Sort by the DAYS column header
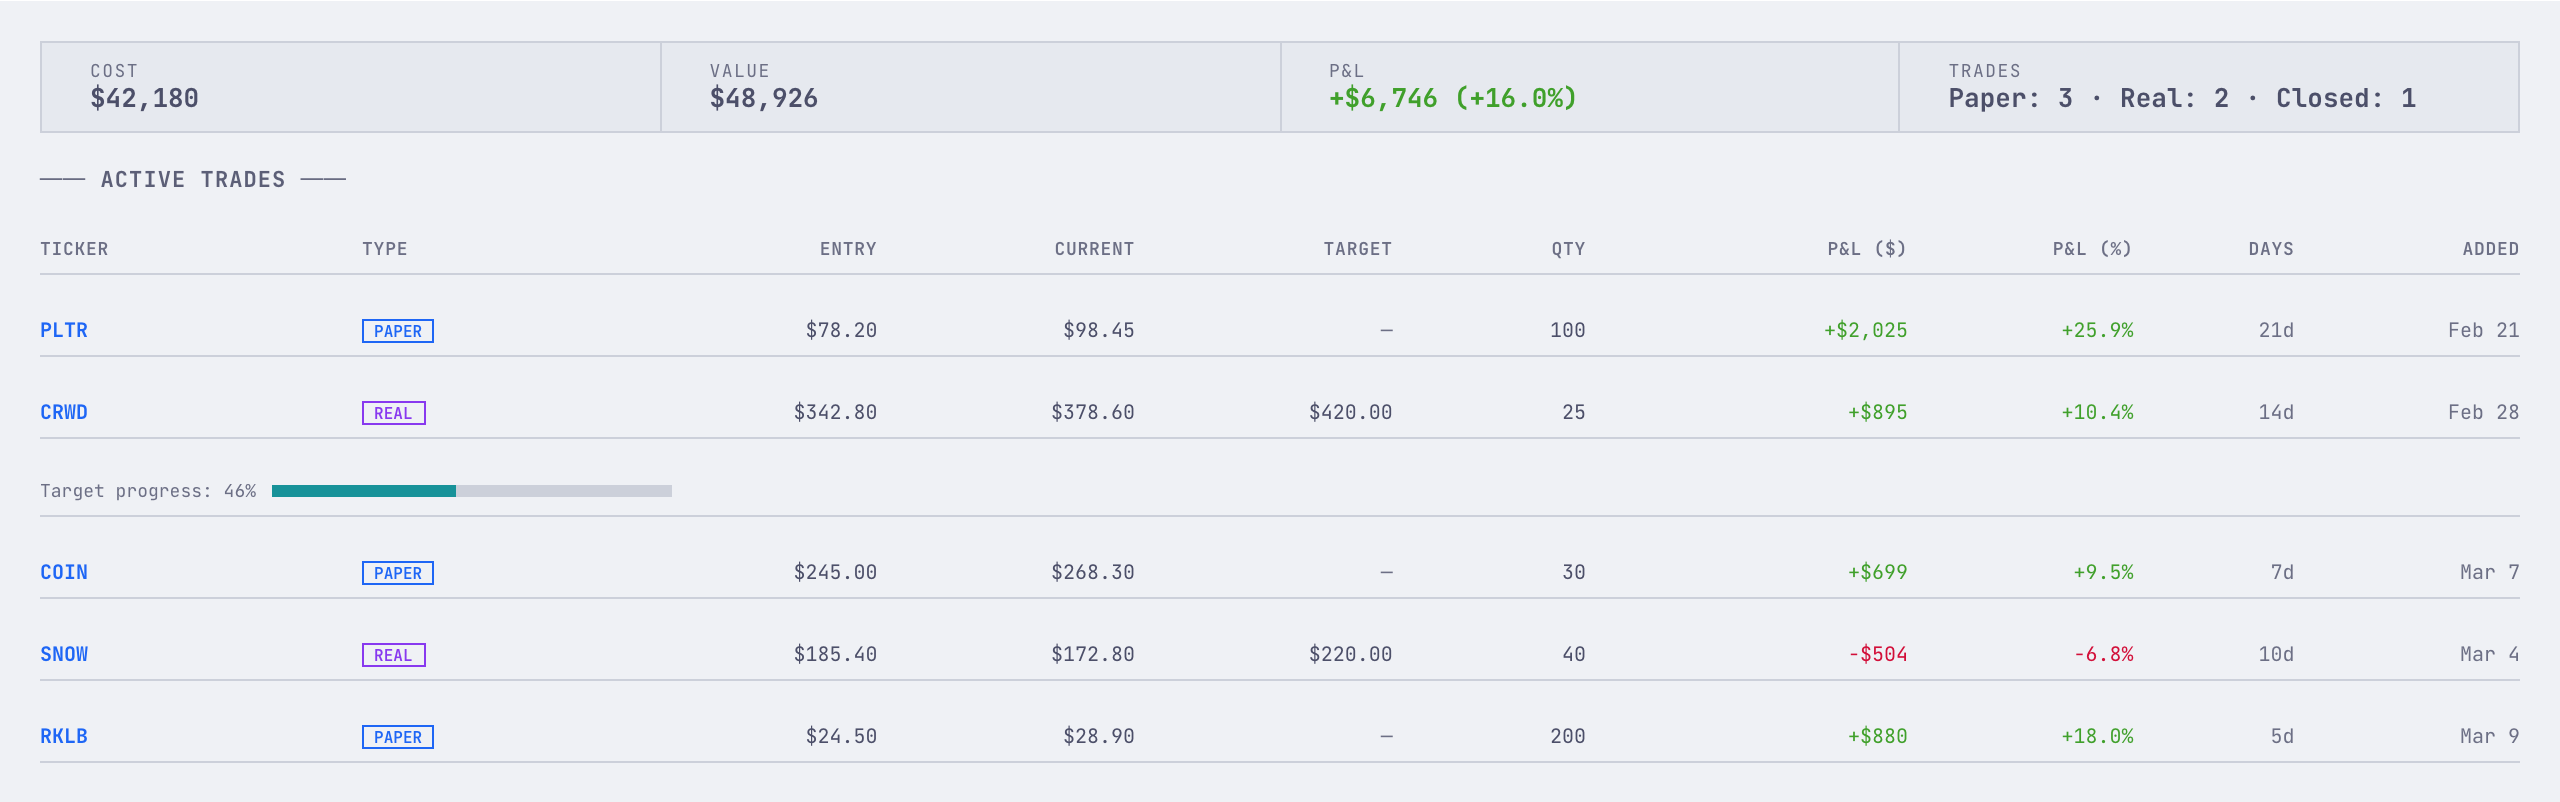Image resolution: width=2560 pixels, height=802 pixels. pyautogui.click(x=2270, y=248)
